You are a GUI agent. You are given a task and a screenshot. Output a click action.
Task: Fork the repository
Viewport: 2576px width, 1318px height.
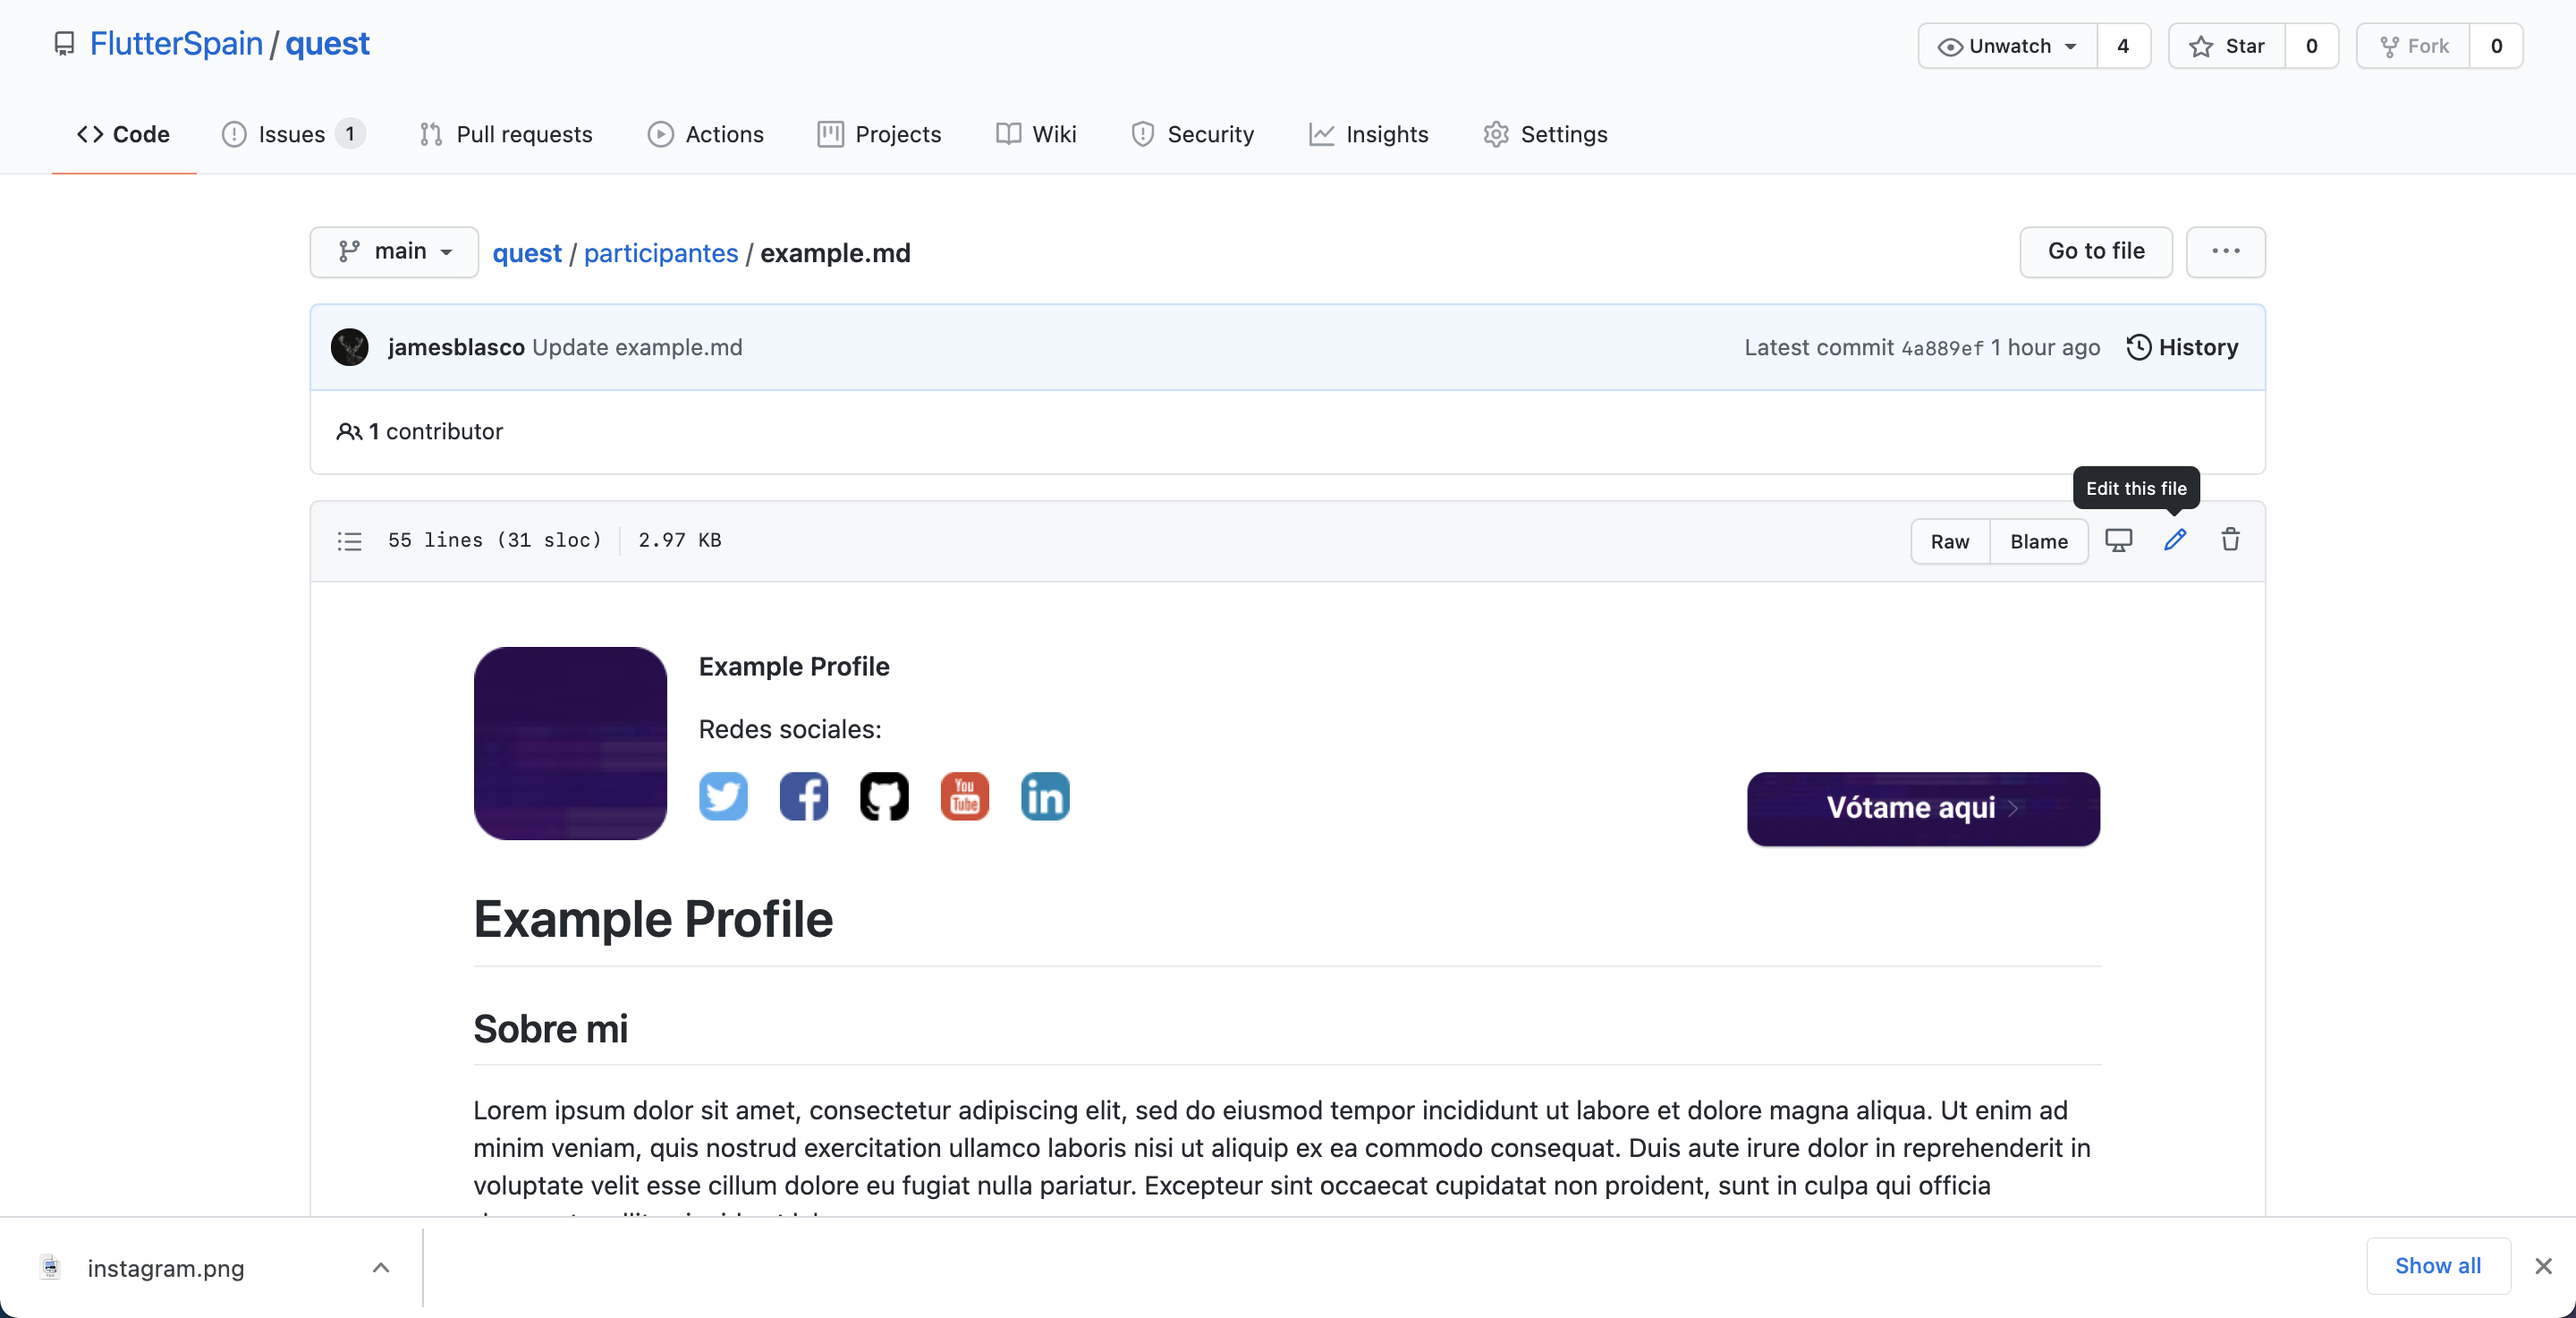pos(2414,46)
